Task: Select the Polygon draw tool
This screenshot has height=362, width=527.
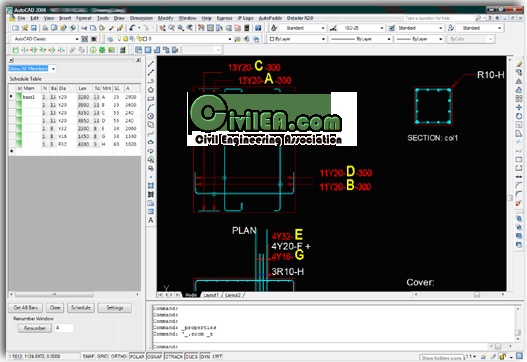Action: [x=151, y=90]
